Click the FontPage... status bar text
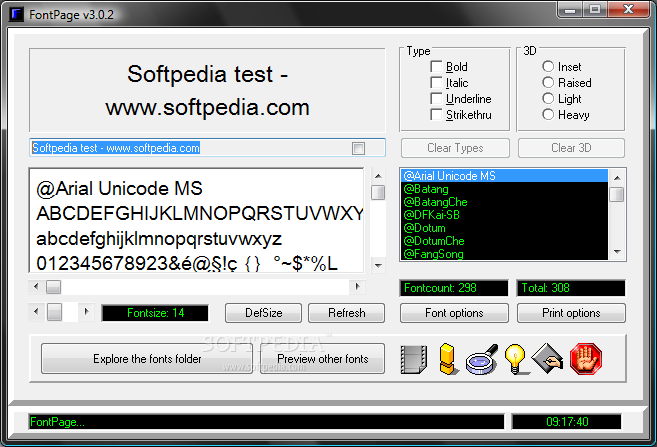This screenshot has width=657, height=447. pos(57,422)
